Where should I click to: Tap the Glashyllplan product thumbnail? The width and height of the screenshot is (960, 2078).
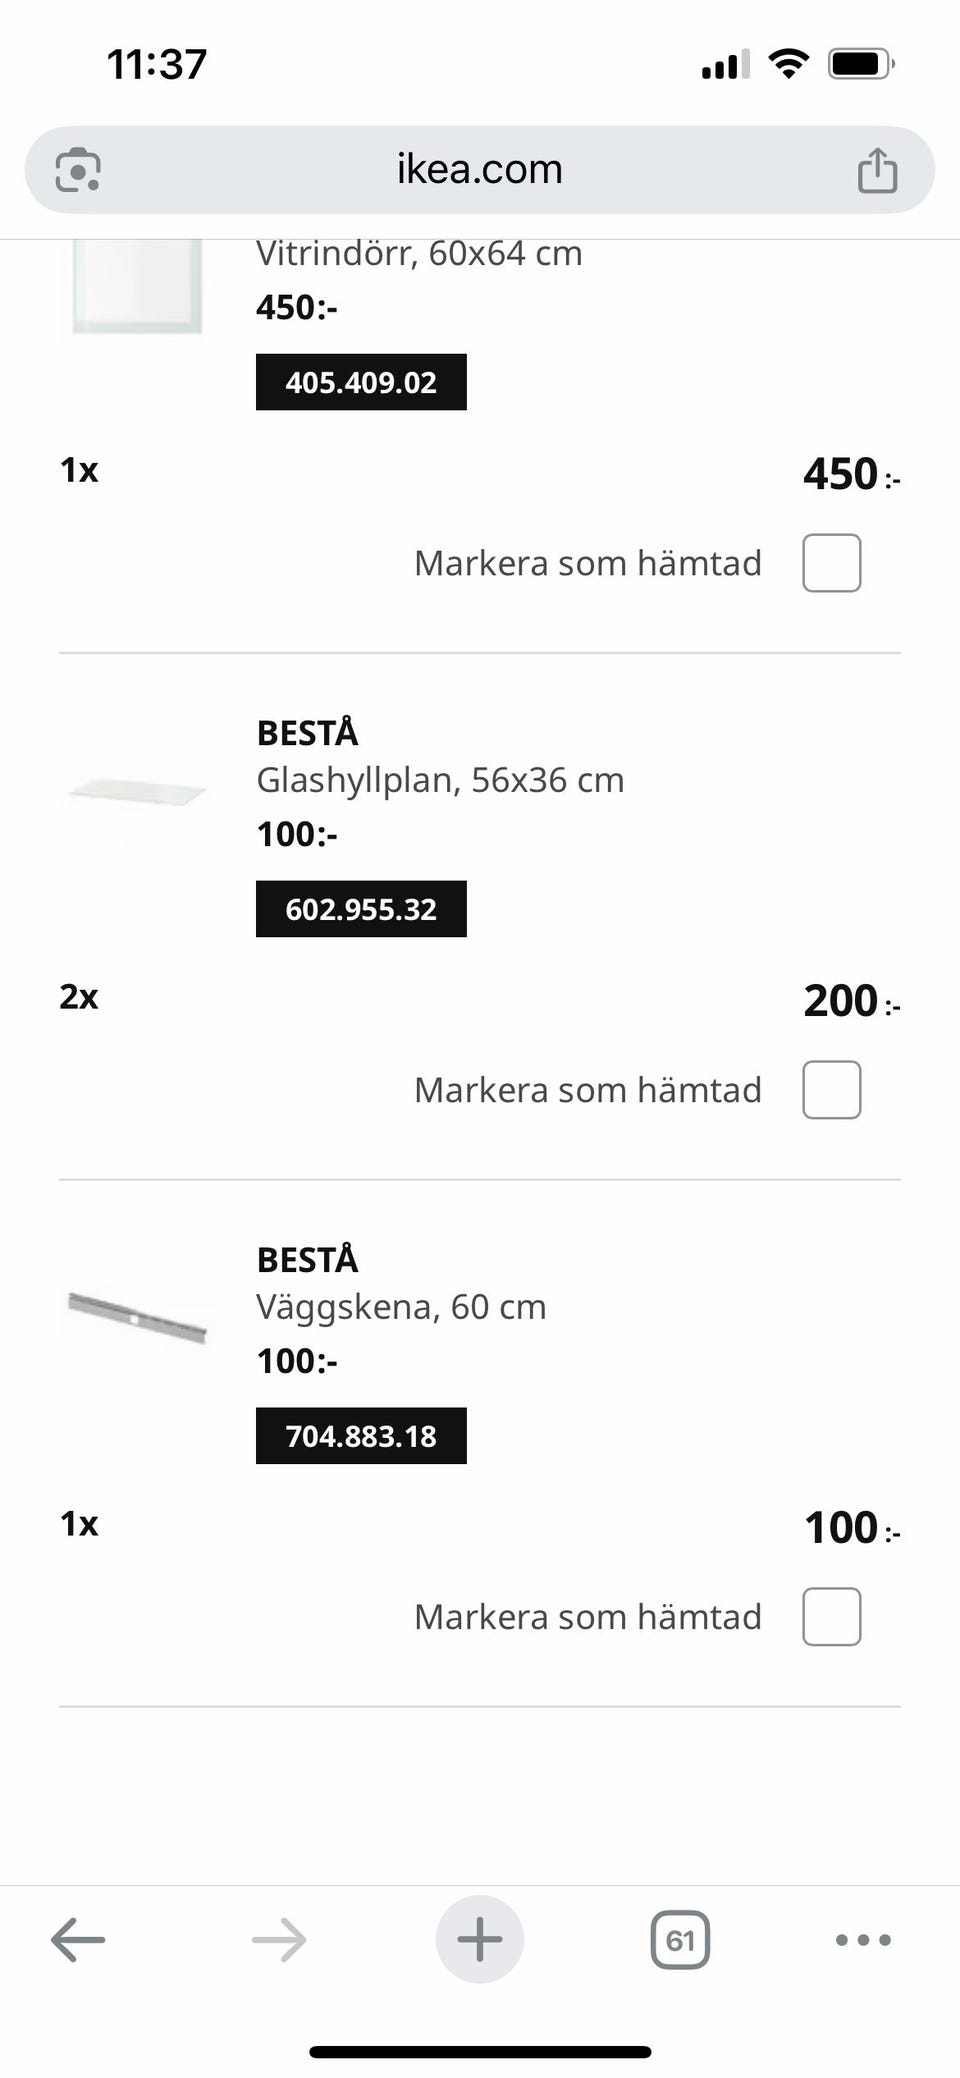click(137, 795)
